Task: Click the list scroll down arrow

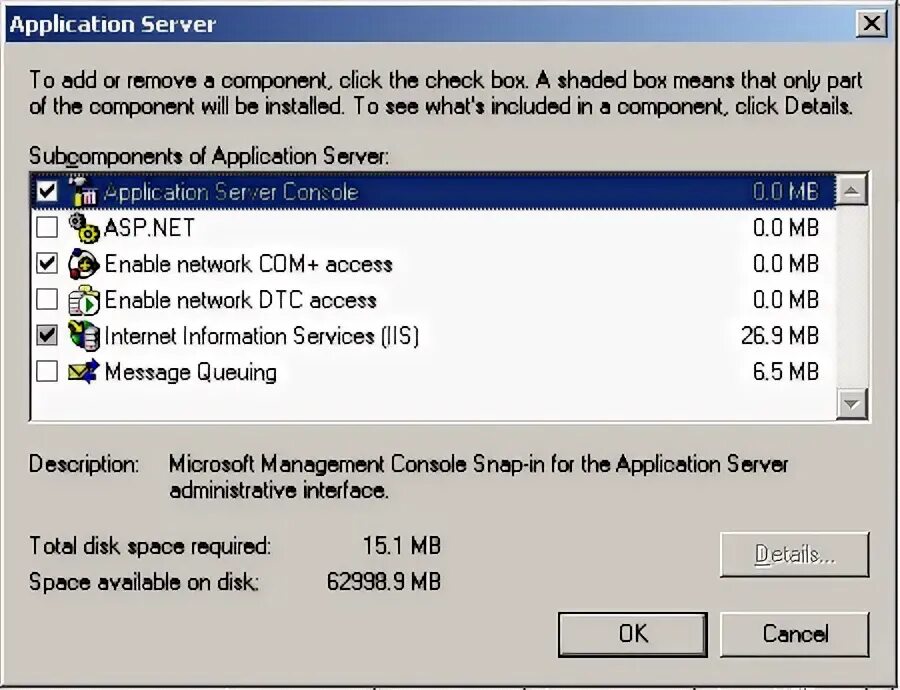Action: click(x=852, y=404)
